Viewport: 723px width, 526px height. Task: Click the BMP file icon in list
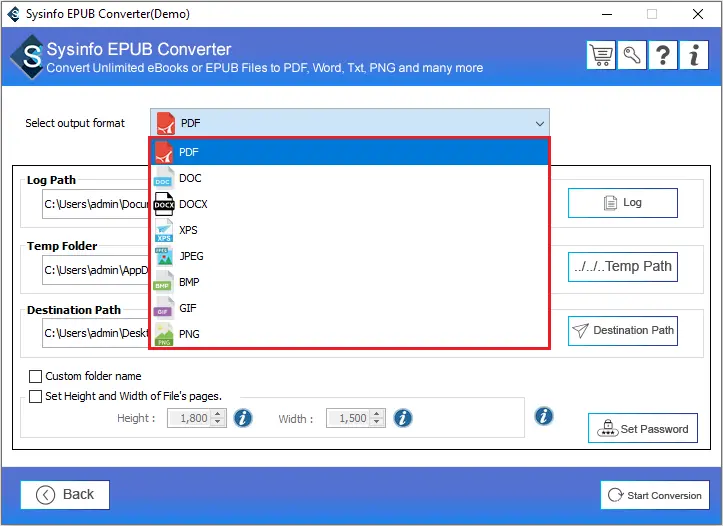(163, 282)
